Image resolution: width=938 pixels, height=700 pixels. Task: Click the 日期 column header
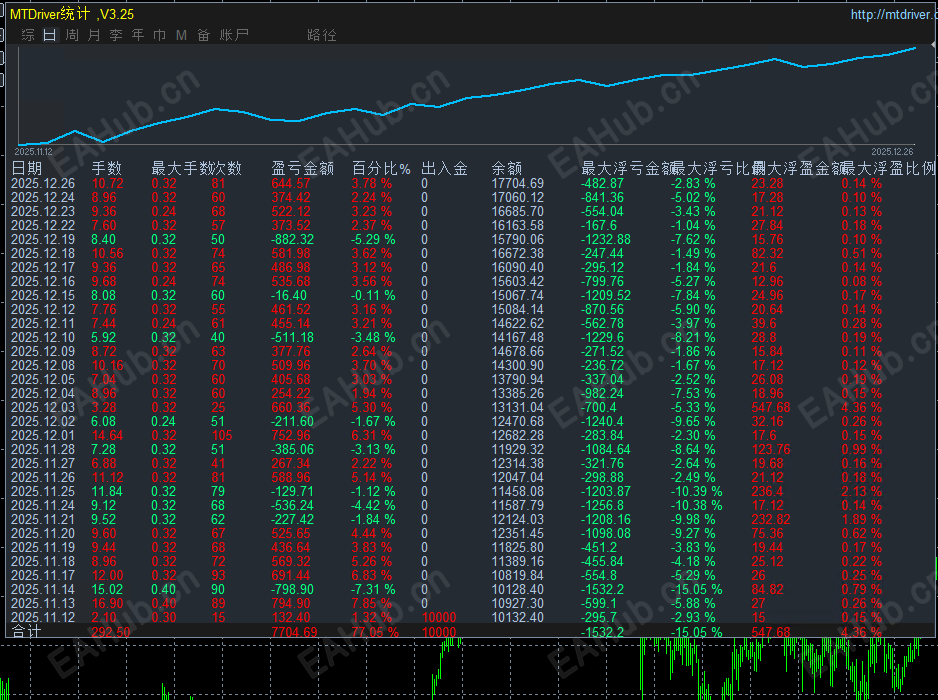click(x=27, y=168)
